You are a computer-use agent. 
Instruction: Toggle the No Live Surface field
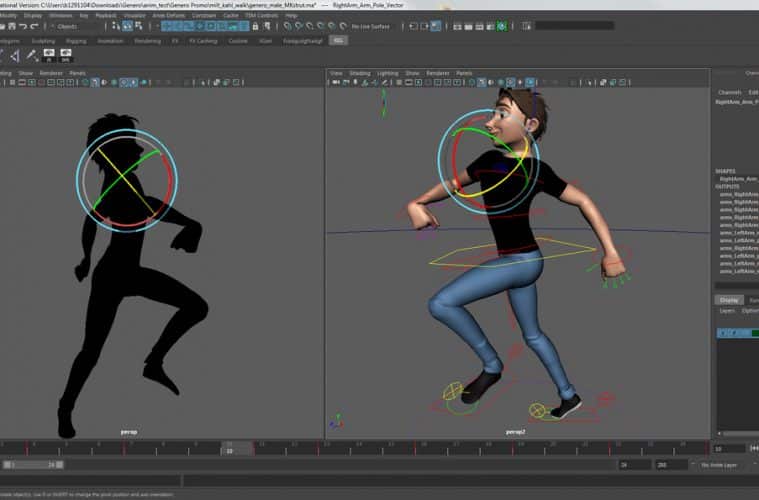click(371, 26)
